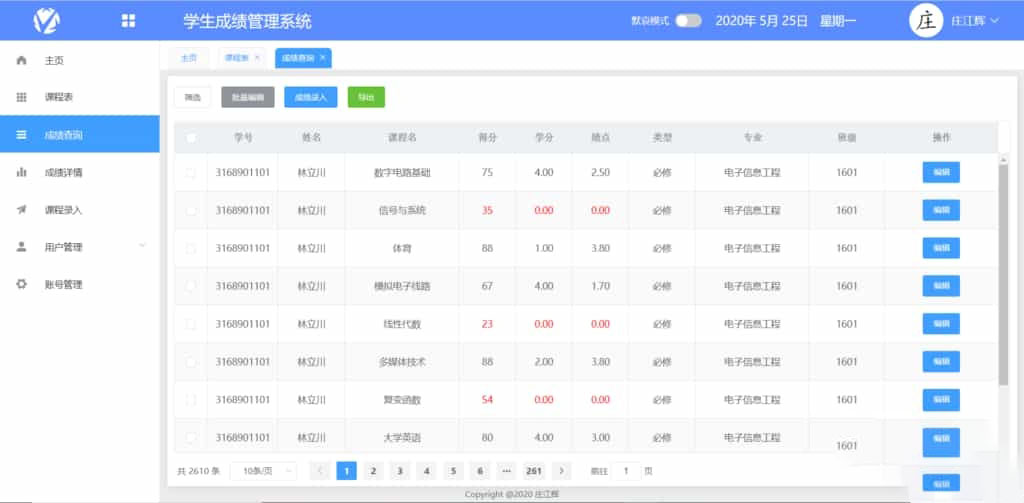Image resolution: width=1024 pixels, height=503 pixels.
Task: Go to the next page arrow
Action: coord(562,471)
